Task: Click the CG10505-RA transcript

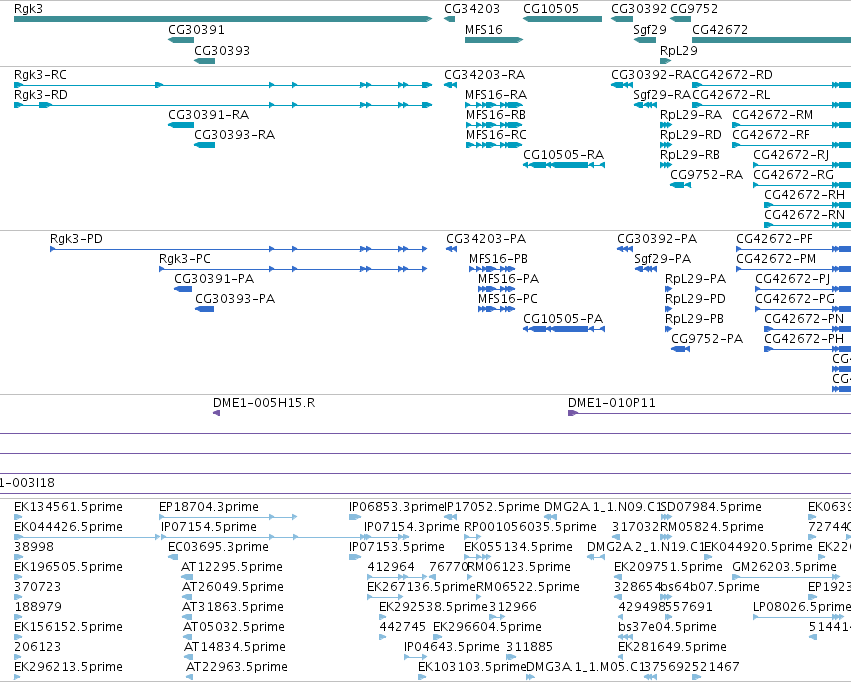Action: coord(564,165)
